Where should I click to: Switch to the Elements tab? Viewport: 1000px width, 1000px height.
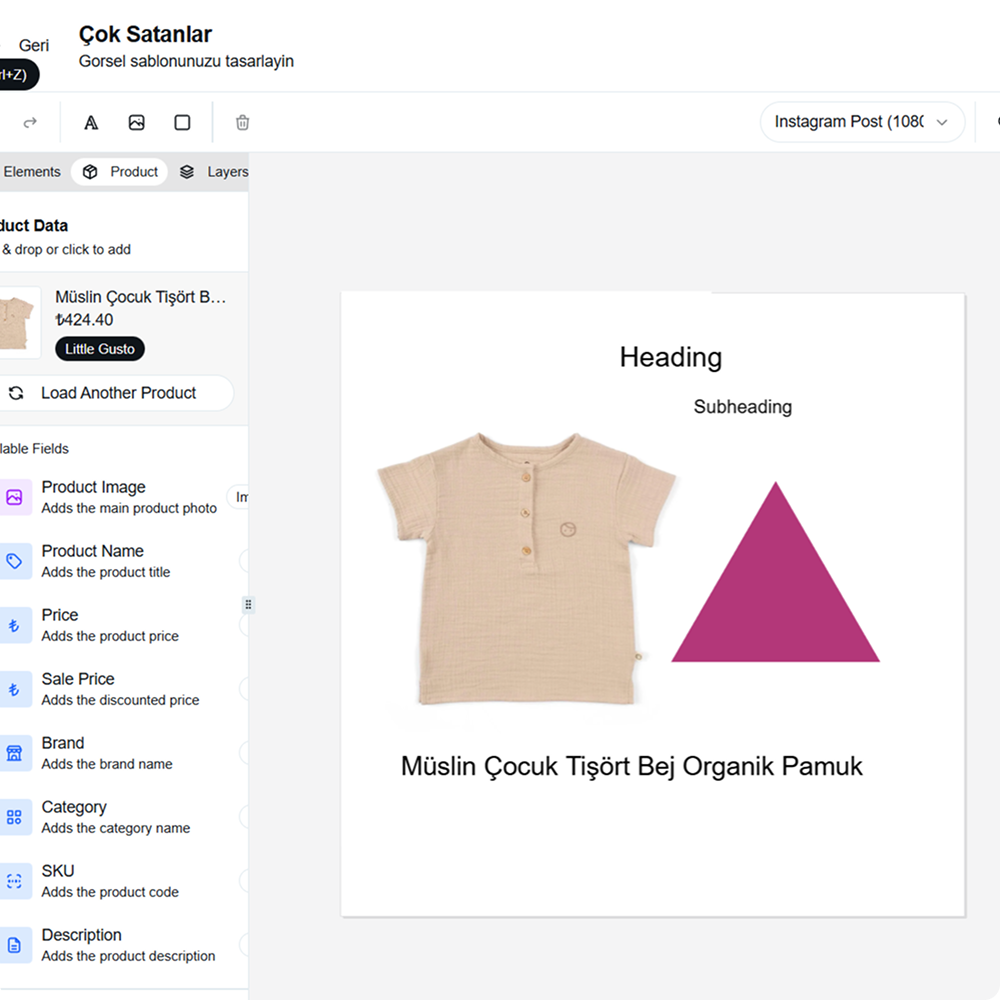(30, 172)
